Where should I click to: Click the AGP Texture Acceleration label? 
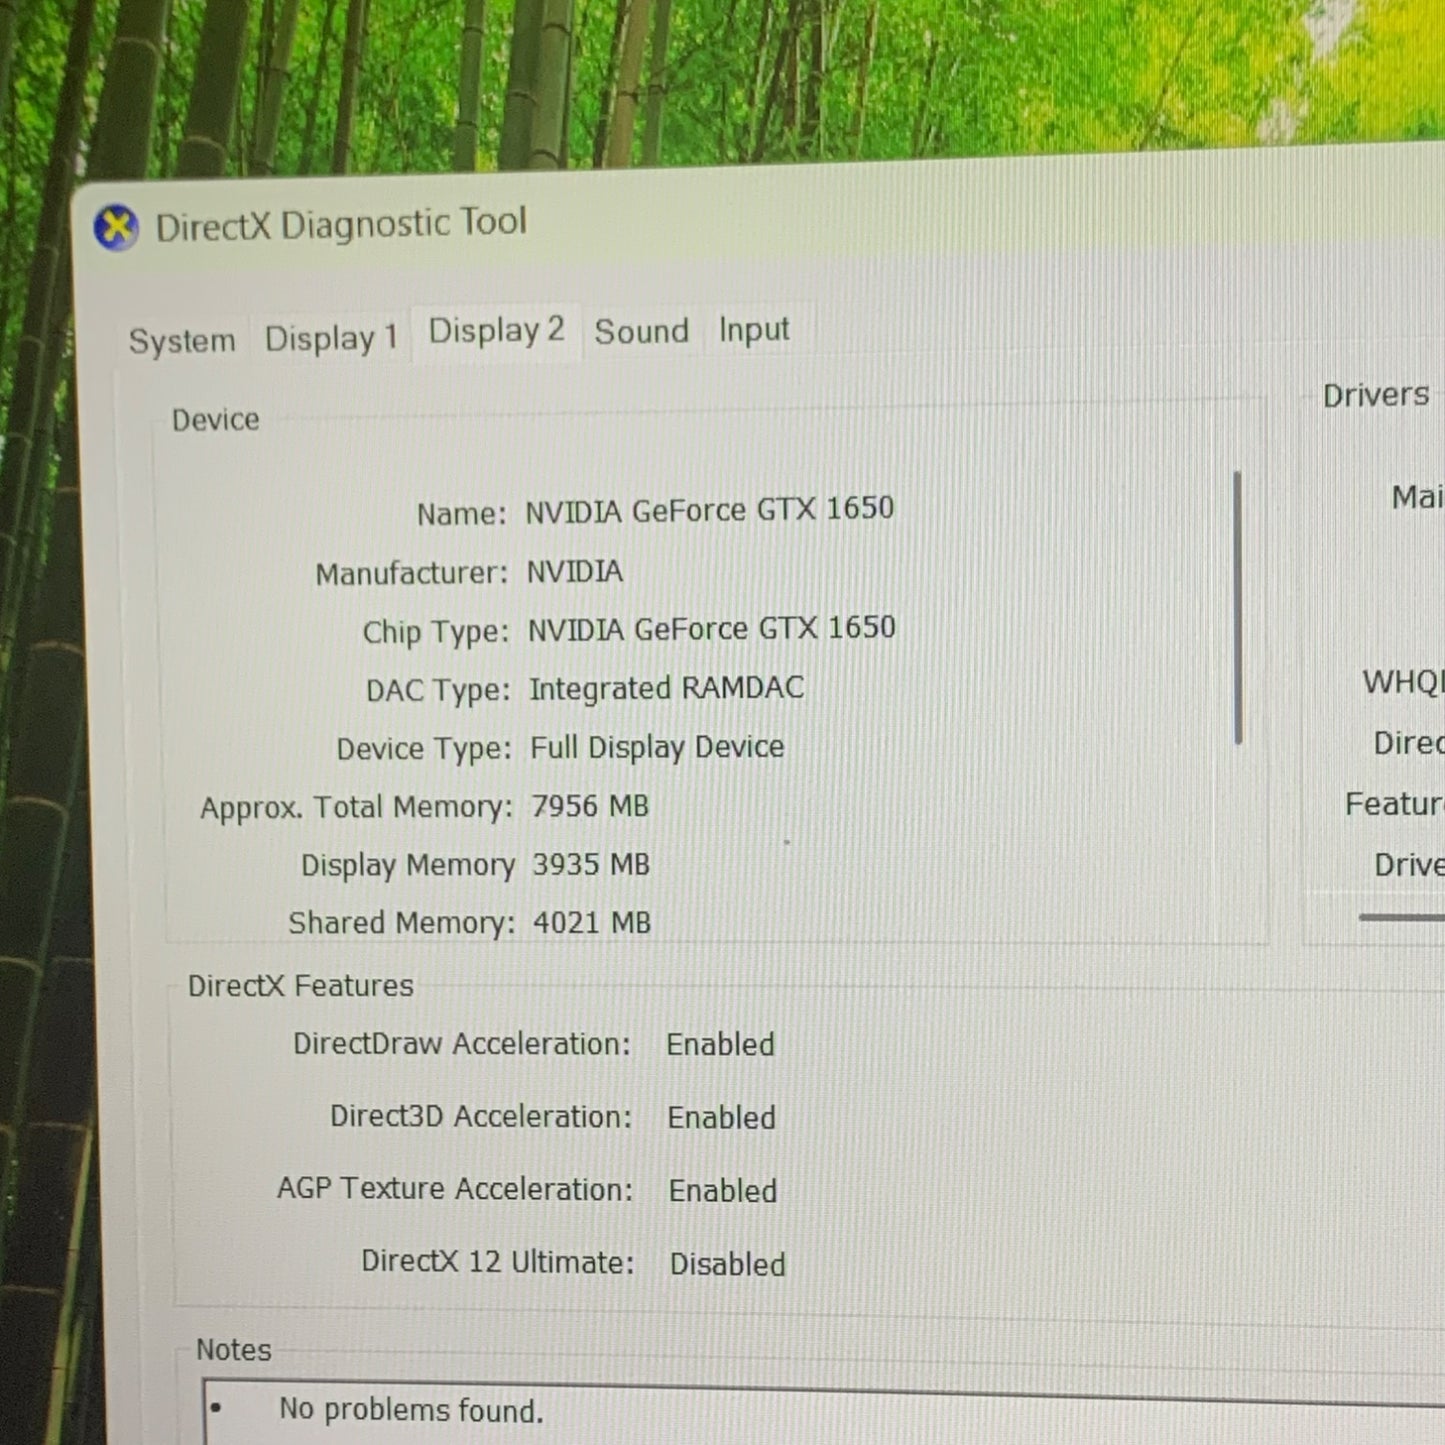pyautogui.click(x=455, y=1189)
